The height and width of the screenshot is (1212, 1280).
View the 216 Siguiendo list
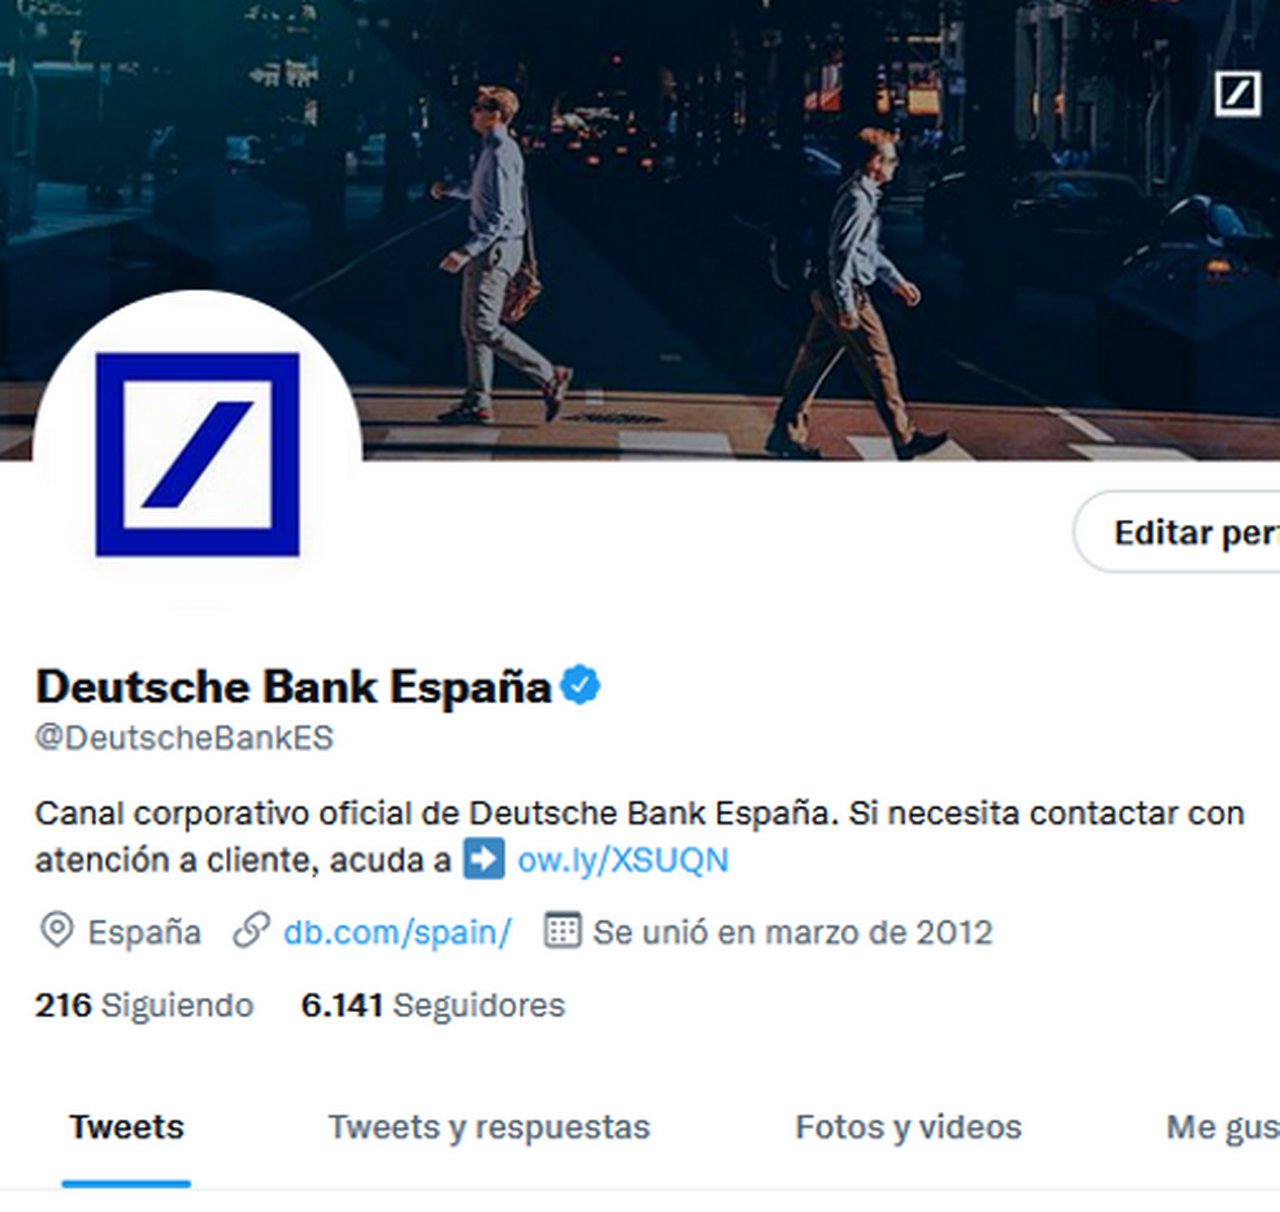(x=144, y=1005)
